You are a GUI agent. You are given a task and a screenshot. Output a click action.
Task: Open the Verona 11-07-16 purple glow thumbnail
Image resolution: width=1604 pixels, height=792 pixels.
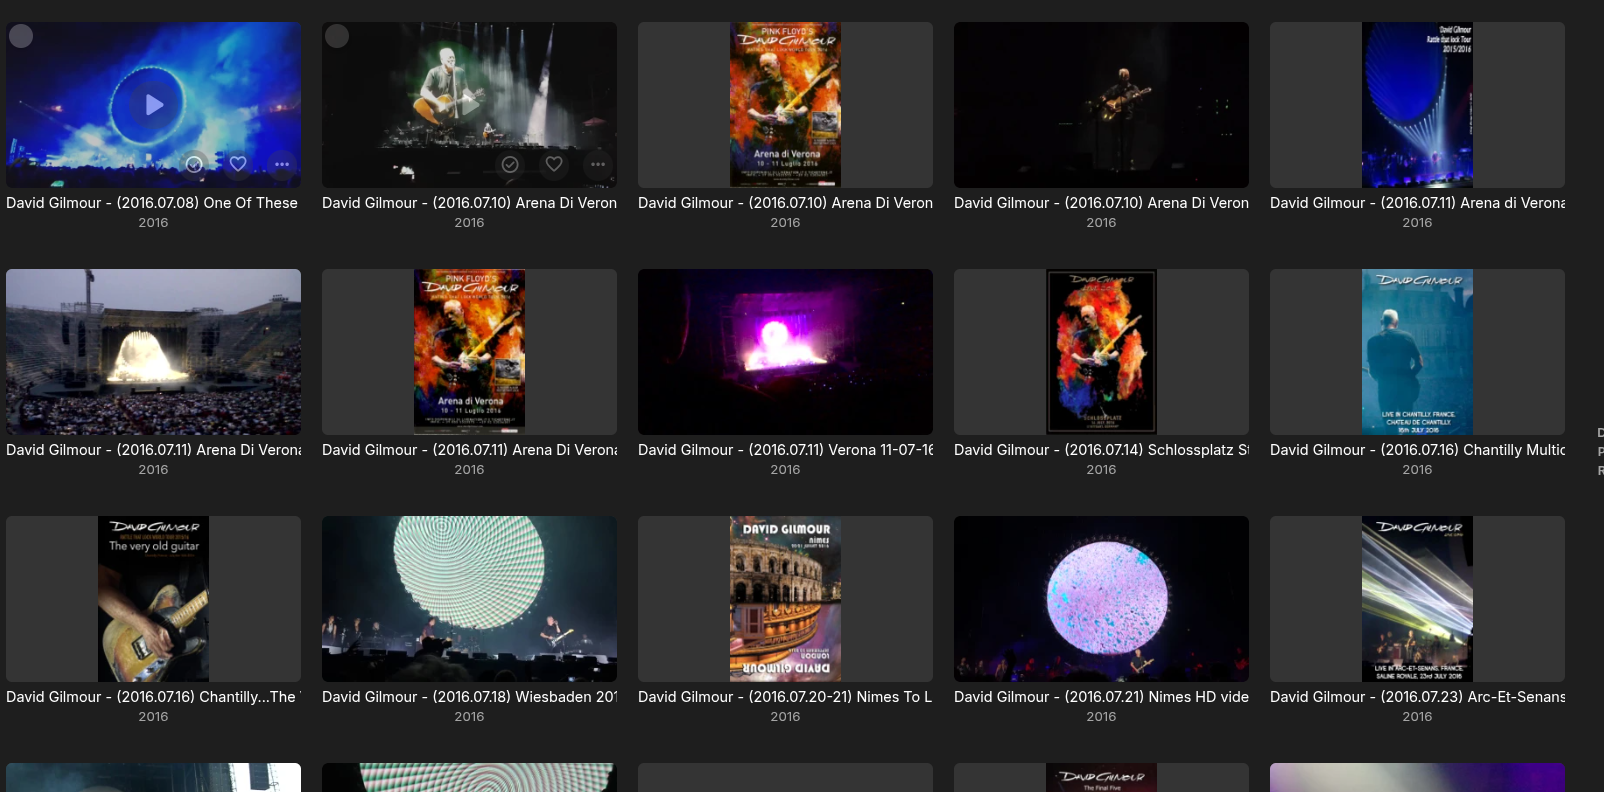(x=785, y=352)
